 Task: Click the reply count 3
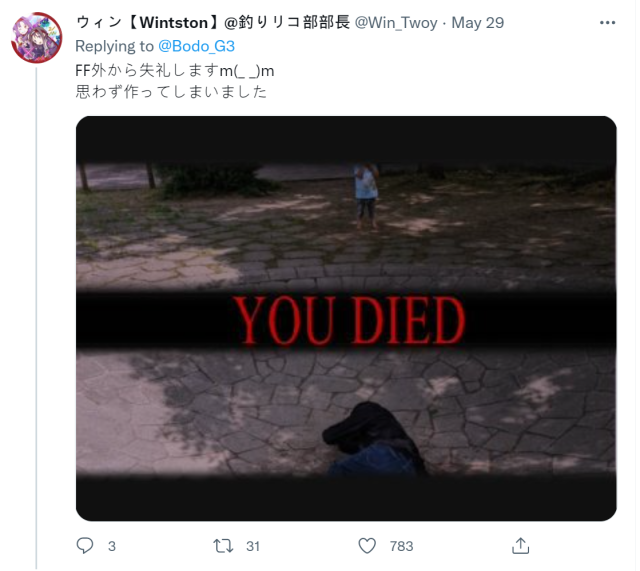(112, 547)
